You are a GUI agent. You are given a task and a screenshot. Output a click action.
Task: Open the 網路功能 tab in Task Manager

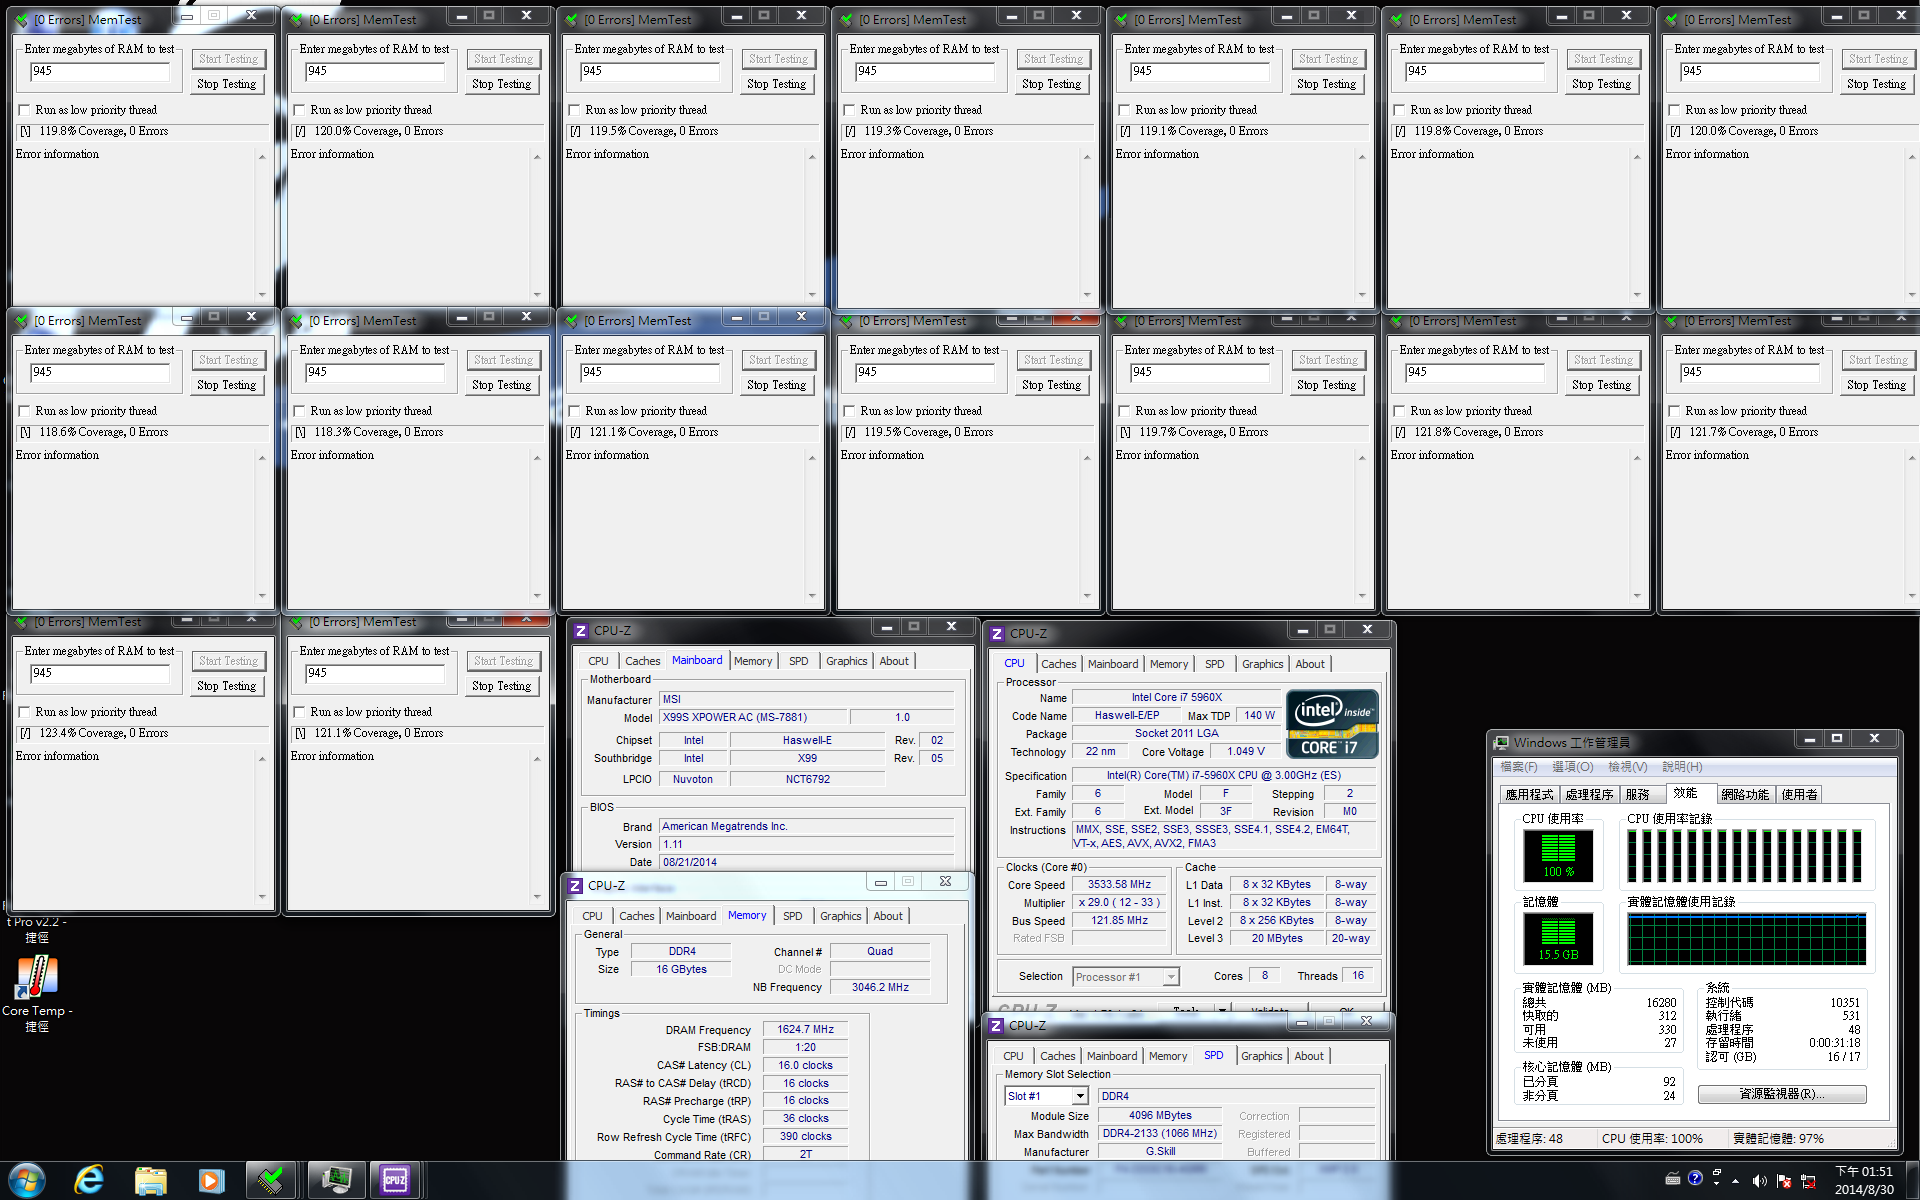coord(1745,794)
